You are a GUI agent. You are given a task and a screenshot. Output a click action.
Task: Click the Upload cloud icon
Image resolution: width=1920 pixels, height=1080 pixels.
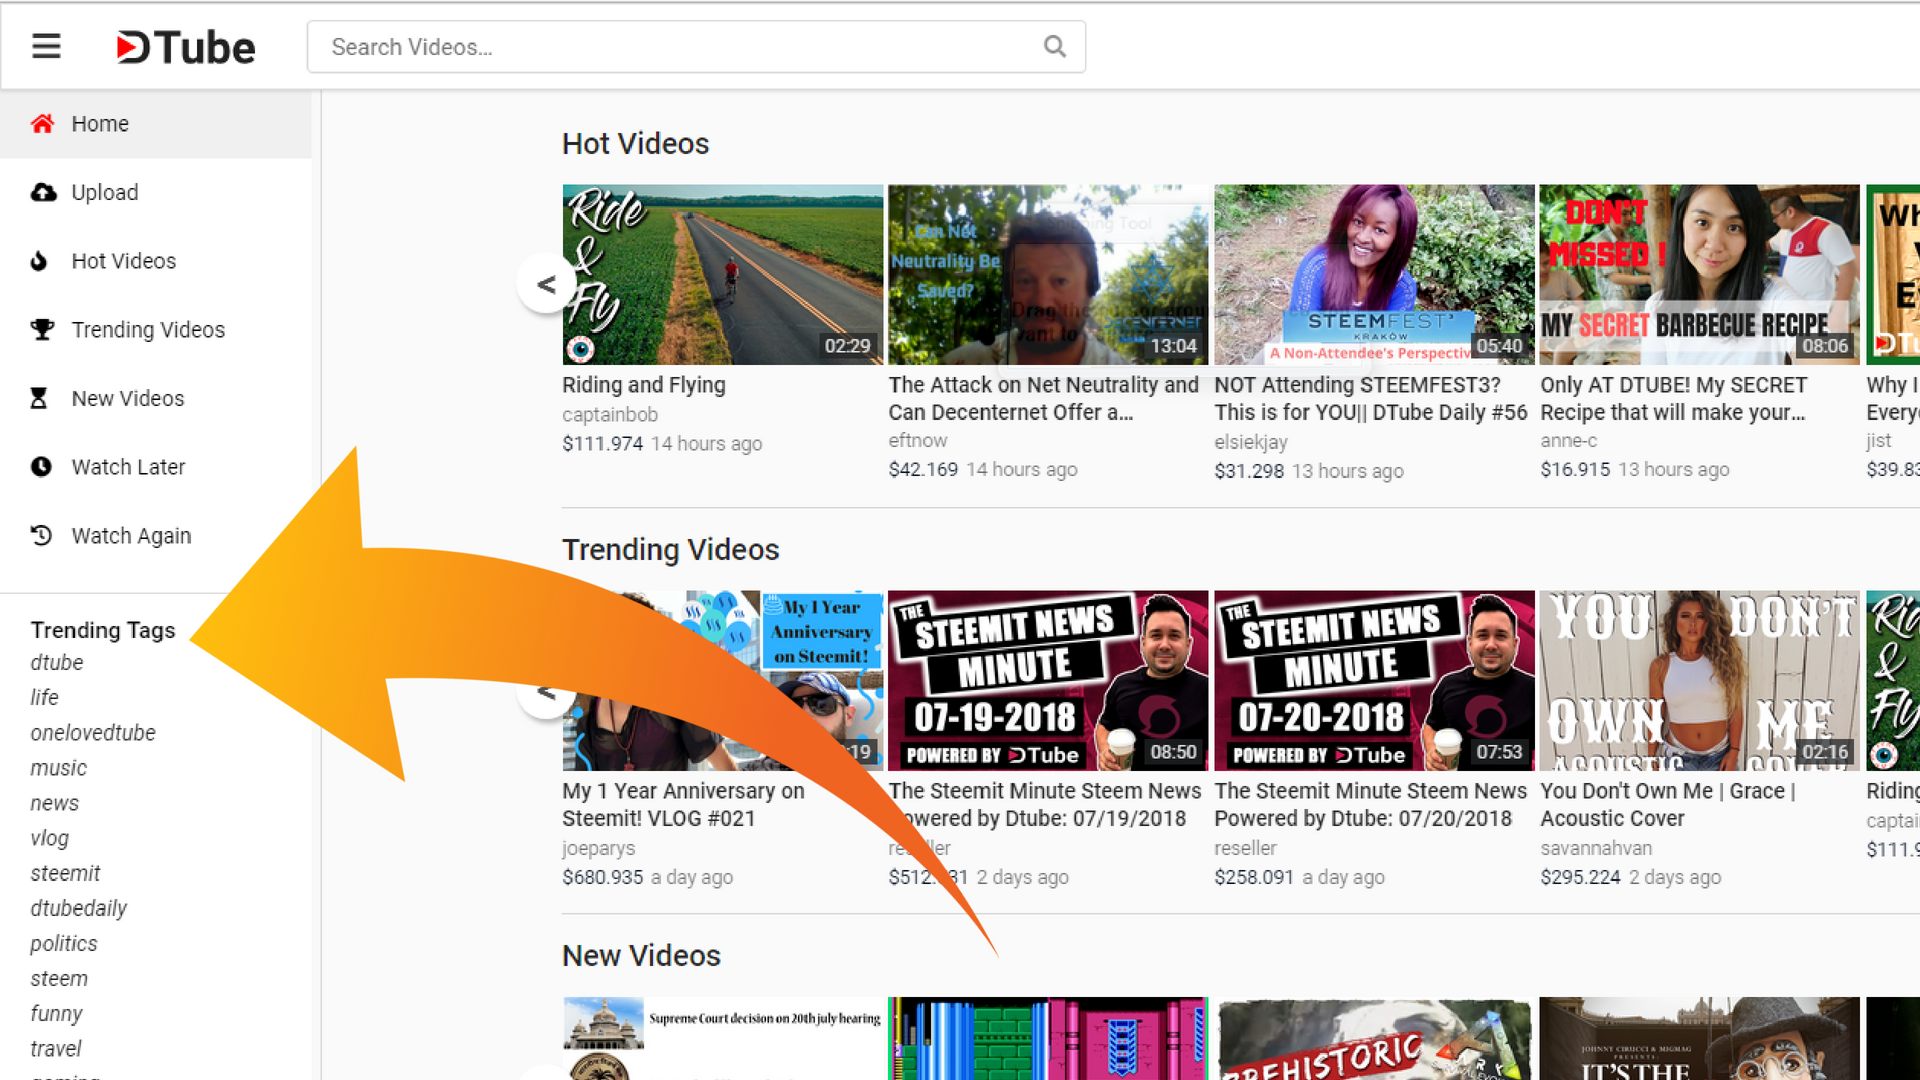43,192
